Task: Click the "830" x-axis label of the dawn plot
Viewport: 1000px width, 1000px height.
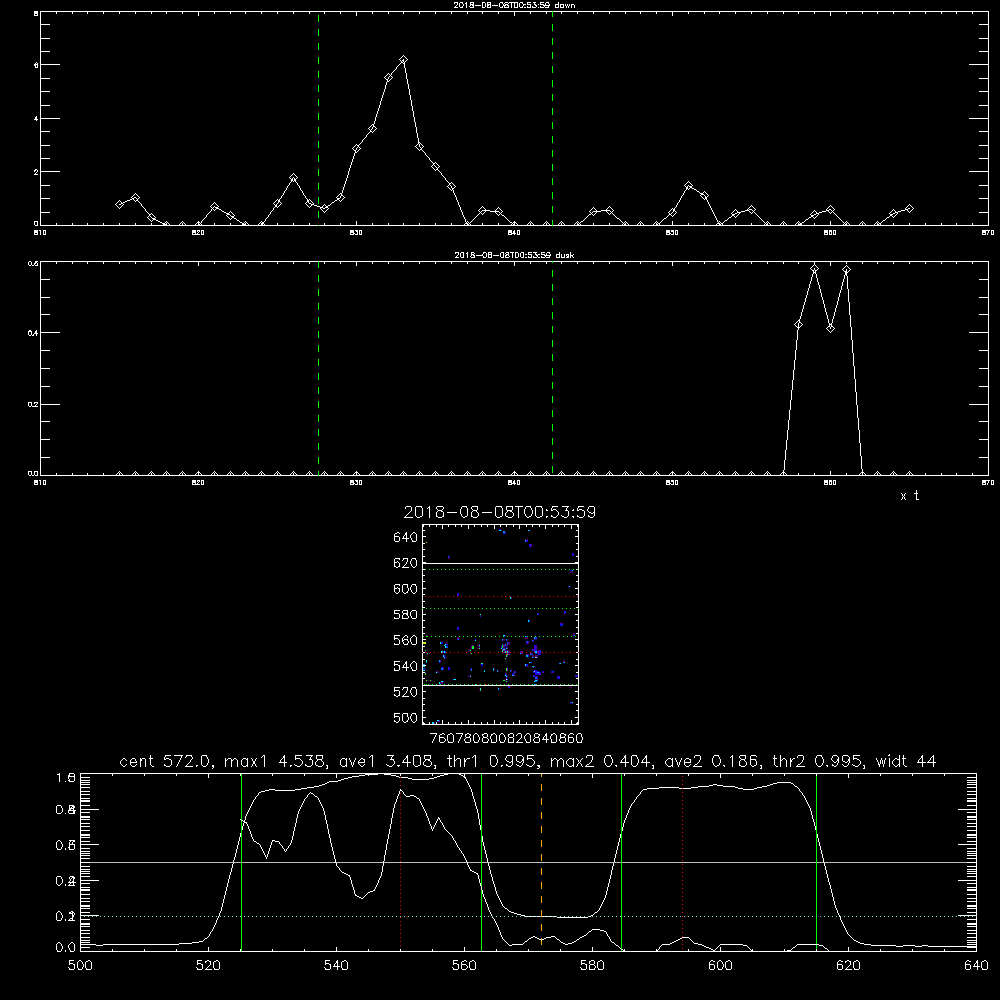Action: (356, 233)
